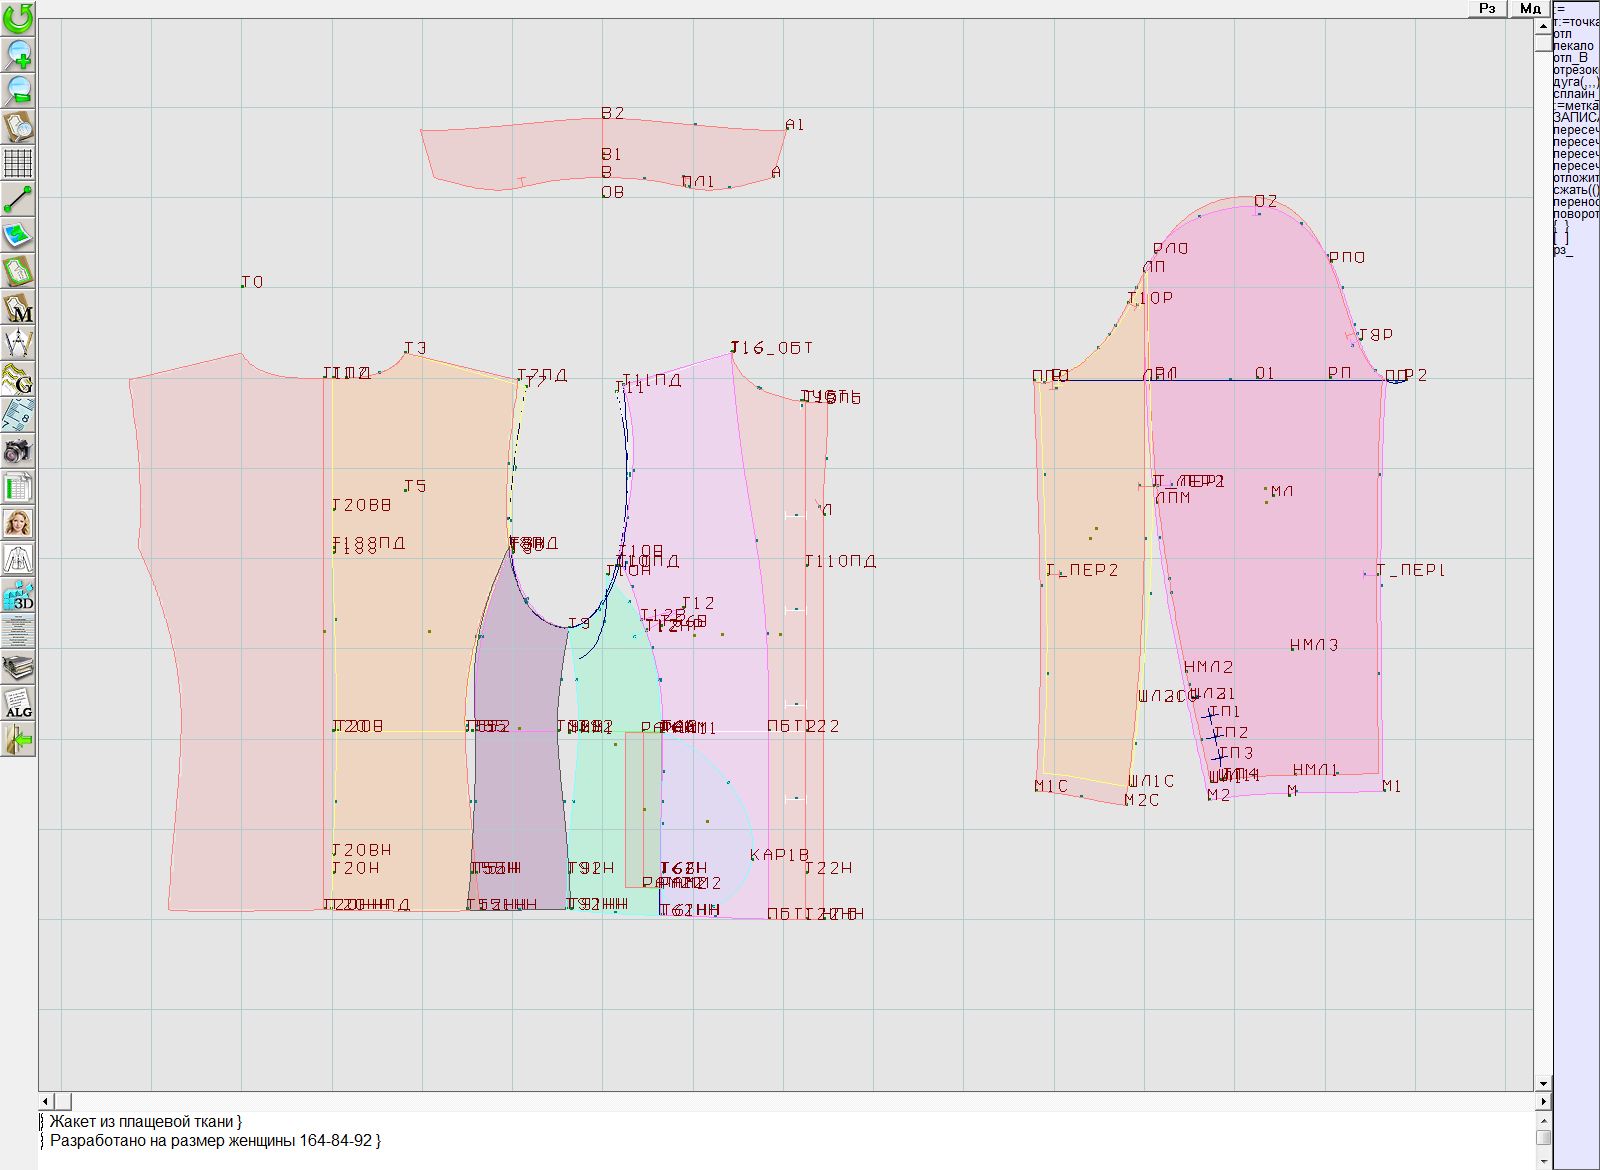The height and width of the screenshot is (1170, 1600).
Task: Toggle the grid display icon
Action: click(x=18, y=162)
